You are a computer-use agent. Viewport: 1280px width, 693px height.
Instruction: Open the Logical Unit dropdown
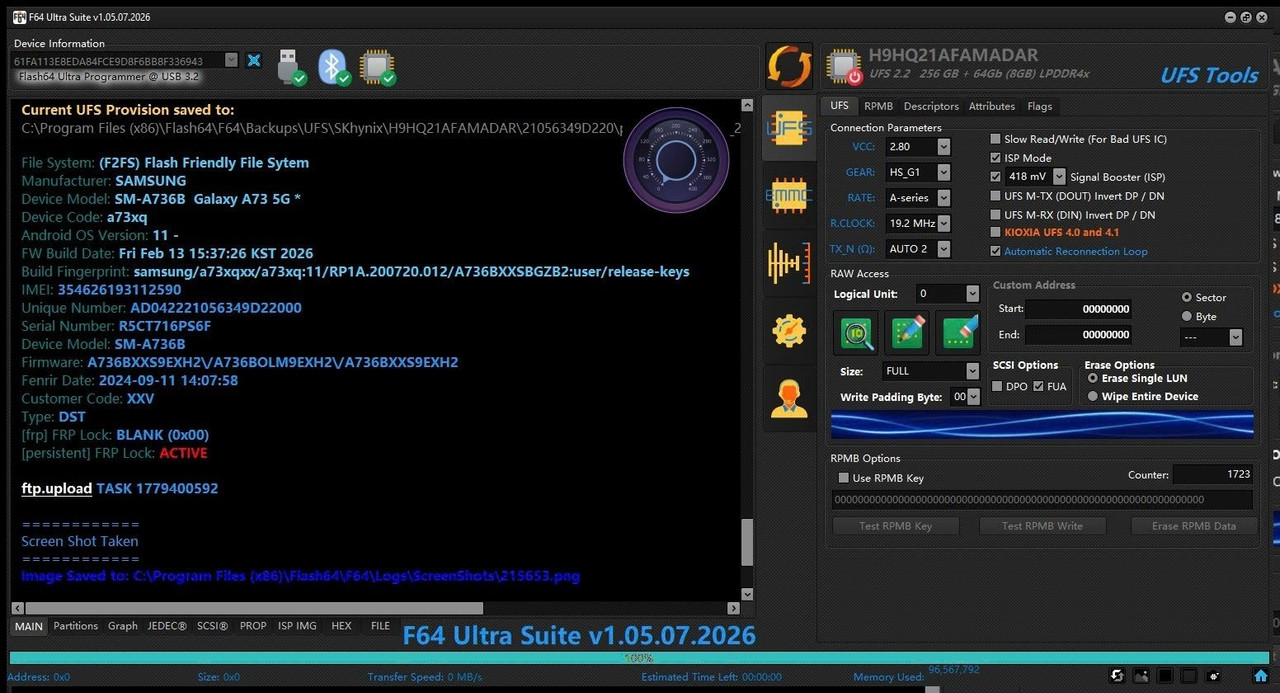point(947,294)
